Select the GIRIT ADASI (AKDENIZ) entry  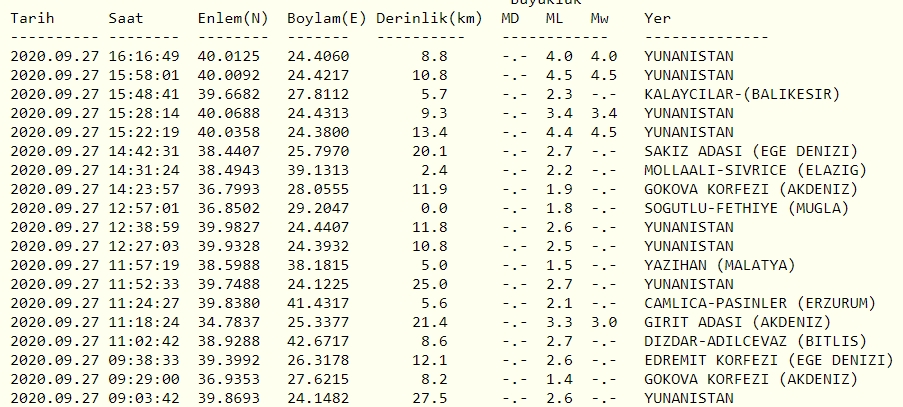737,323
